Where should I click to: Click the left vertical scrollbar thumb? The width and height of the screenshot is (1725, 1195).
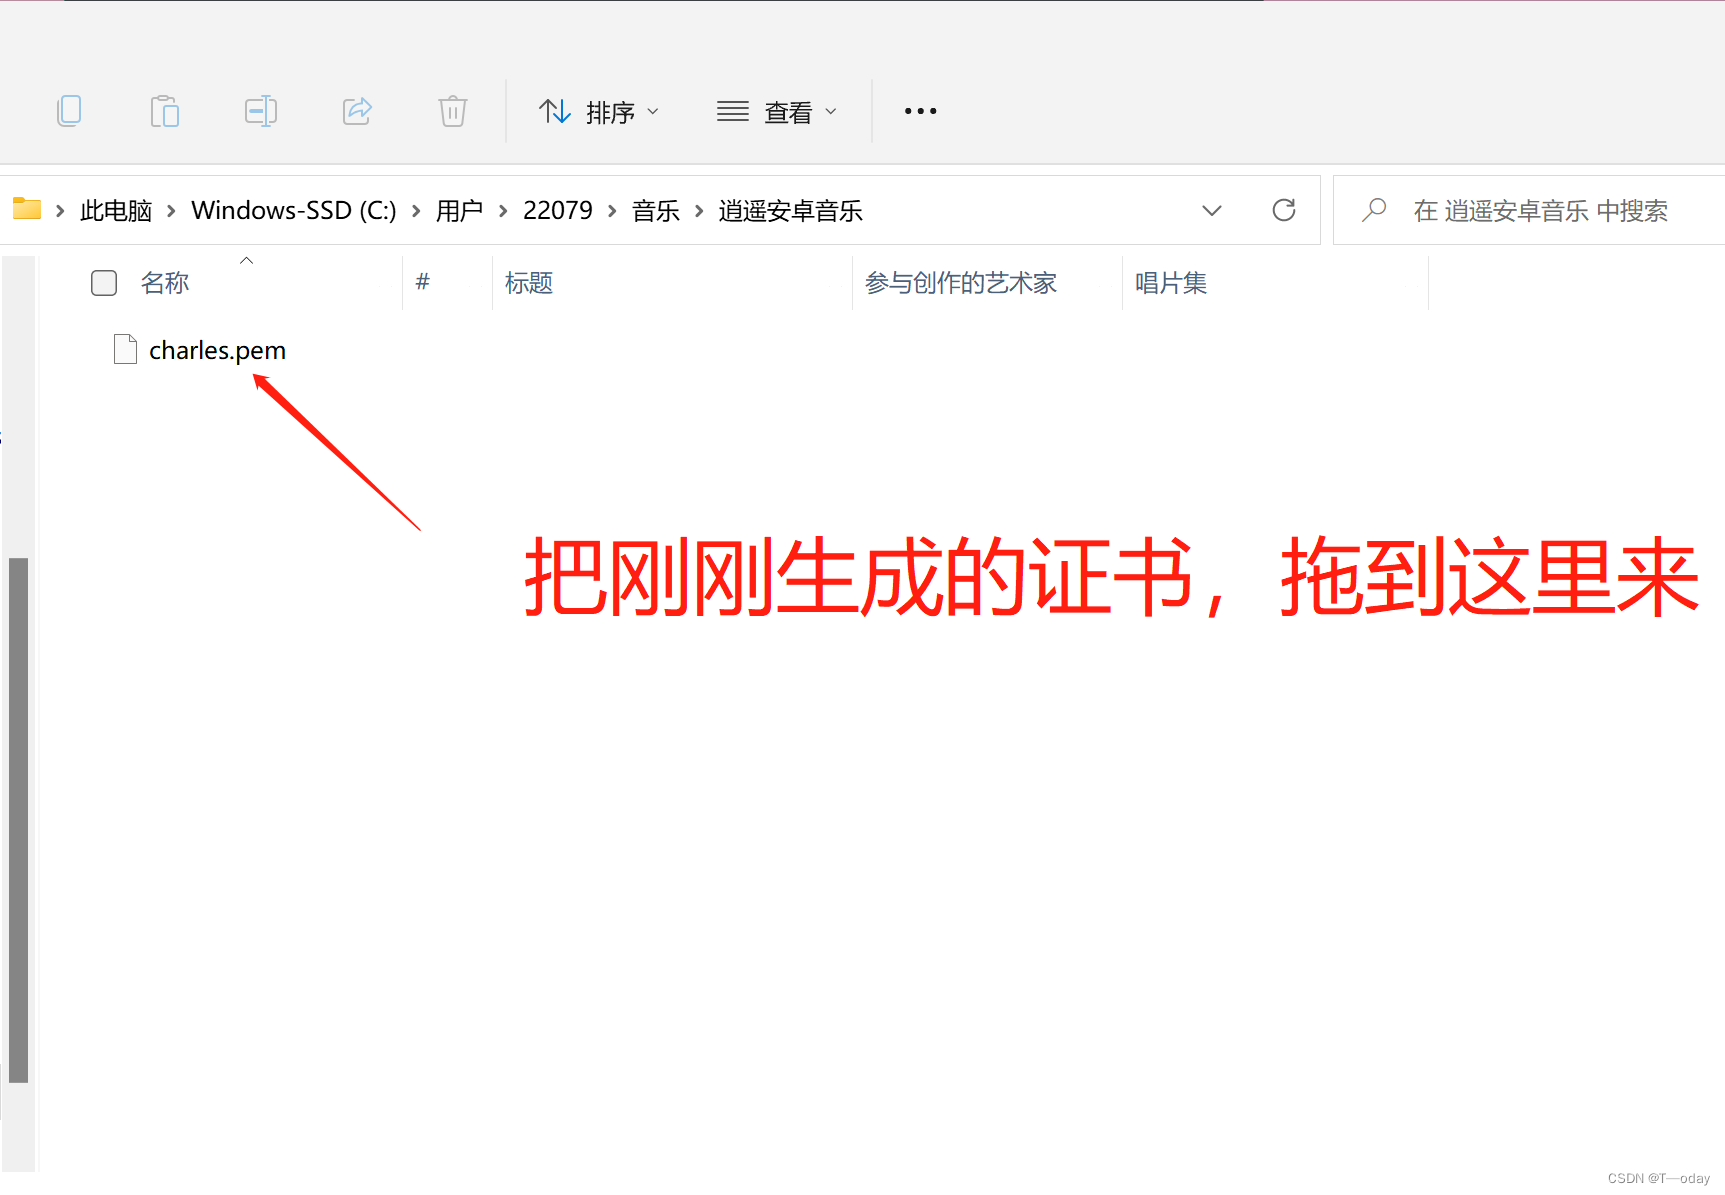click(18, 820)
